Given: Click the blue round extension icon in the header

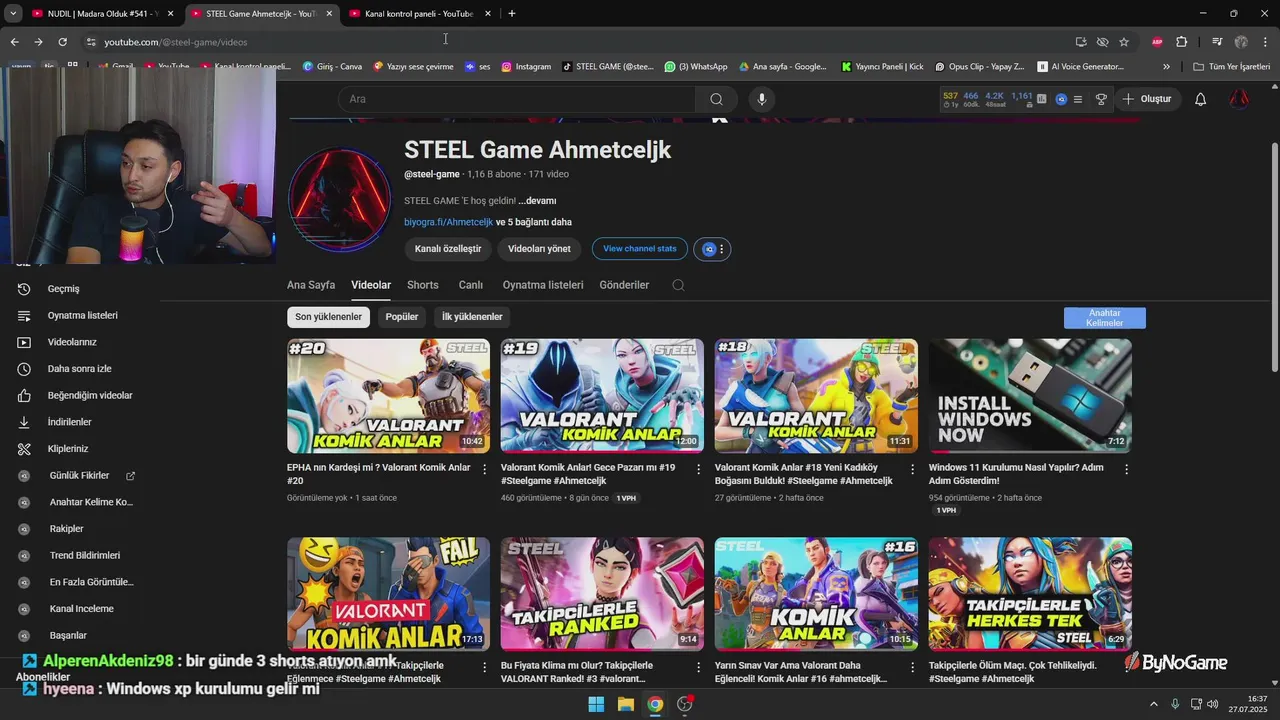Looking at the screenshot, I should point(1061,99).
